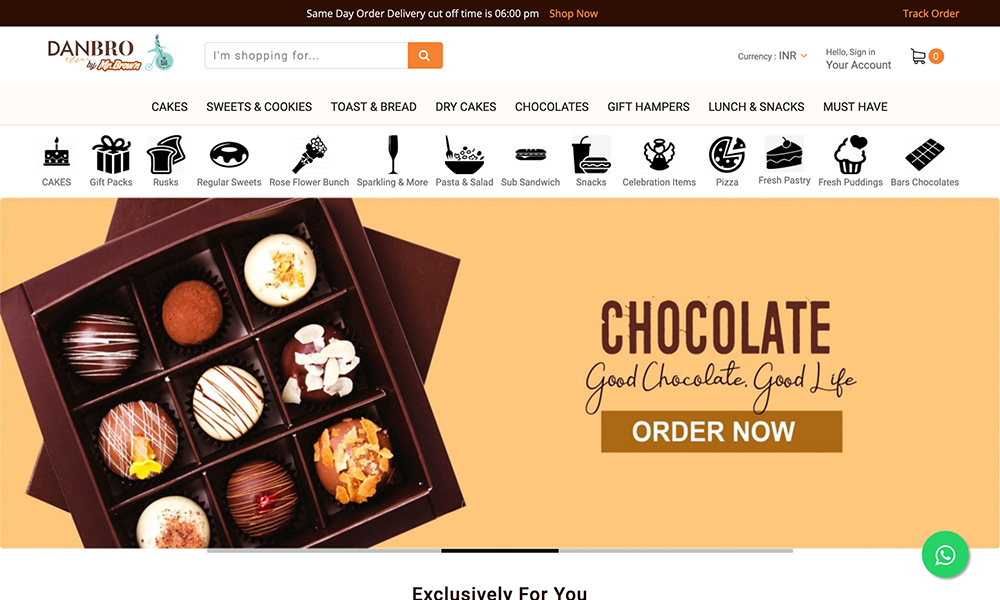The image size is (1000, 600).
Task: Open Sparkling & More glass icon
Action: coord(392,155)
